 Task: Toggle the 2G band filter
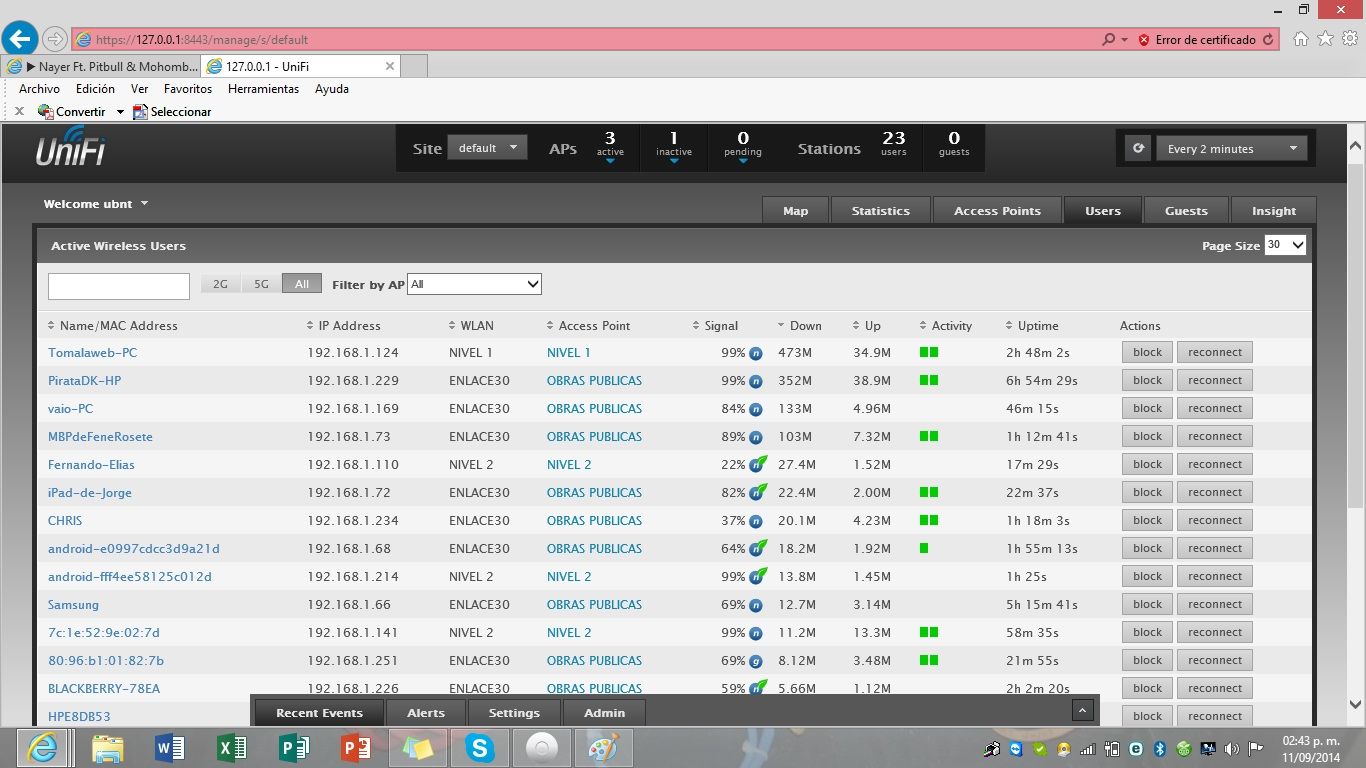(x=221, y=284)
